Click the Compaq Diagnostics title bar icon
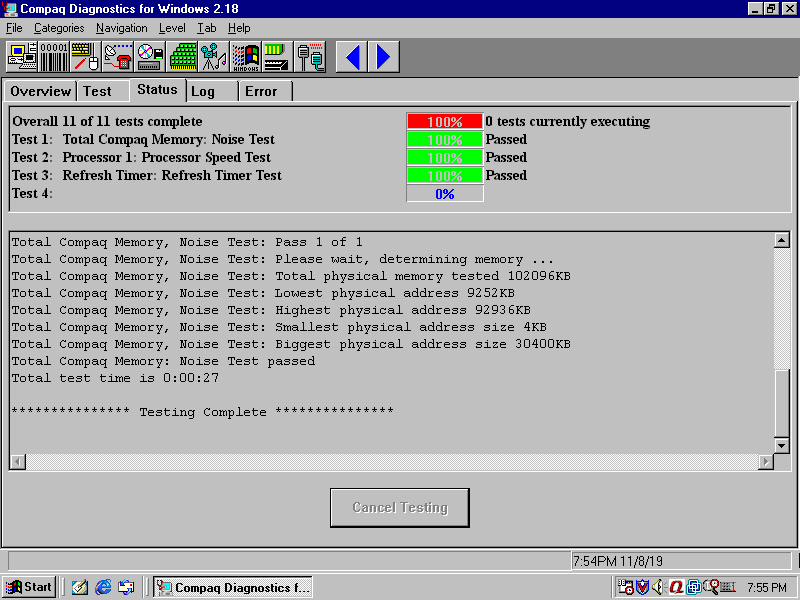Image resolution: width=800 pixels, height=600 pixels. point(10,9)
